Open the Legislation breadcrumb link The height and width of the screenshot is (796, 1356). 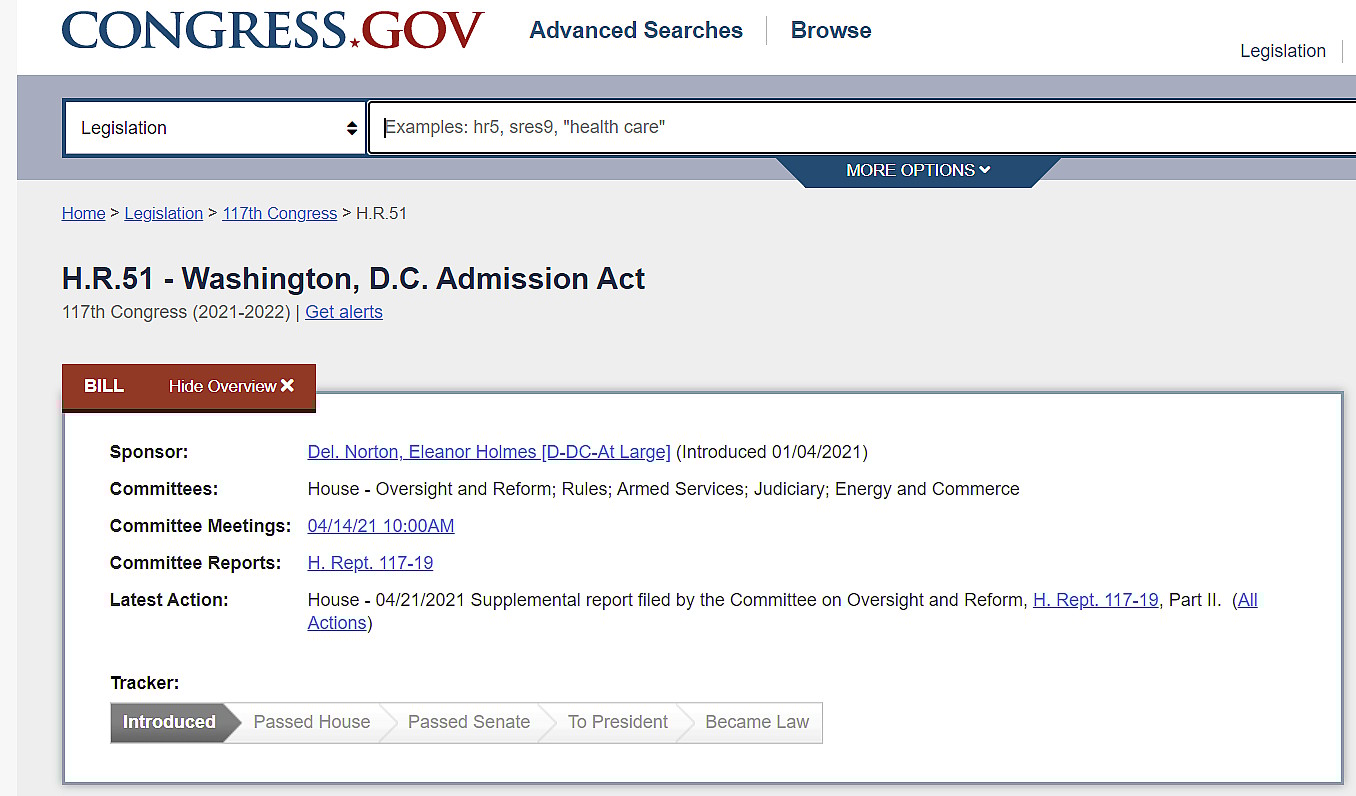tap(163, 213)
